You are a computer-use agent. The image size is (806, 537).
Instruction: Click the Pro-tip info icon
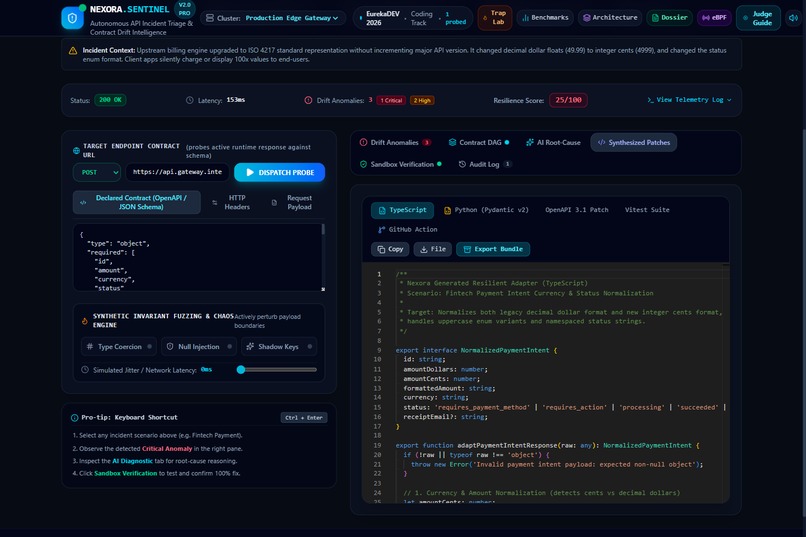(x=75, y=417)
